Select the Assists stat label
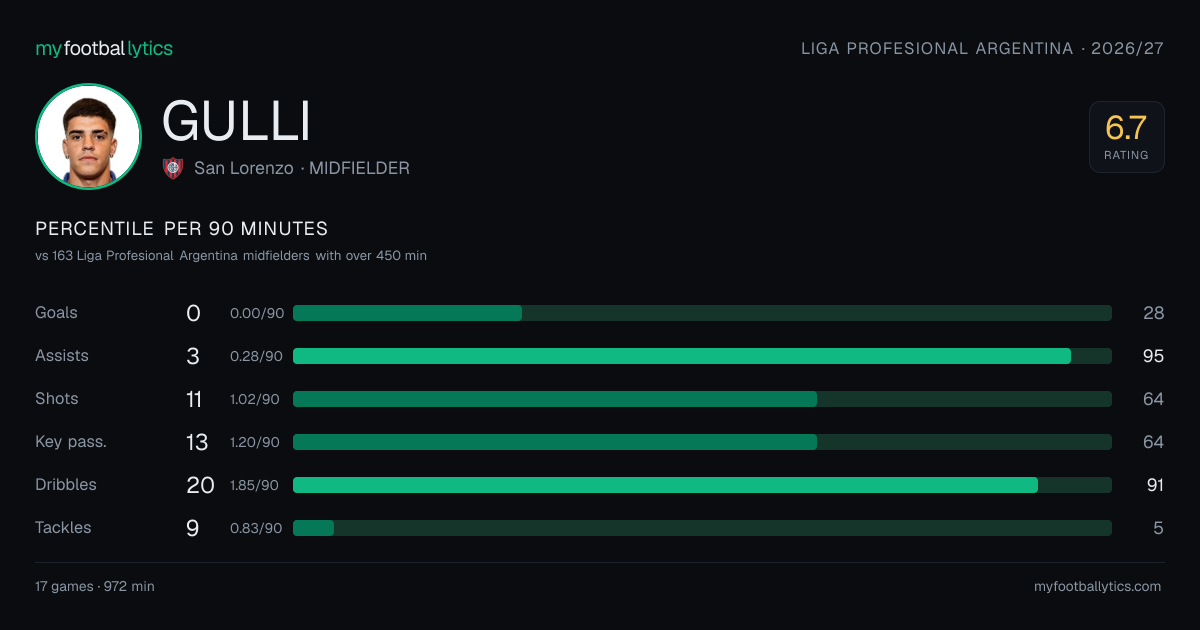This screenshot has height=630, width=1200. pyautogui.click(x=62, y=356)
